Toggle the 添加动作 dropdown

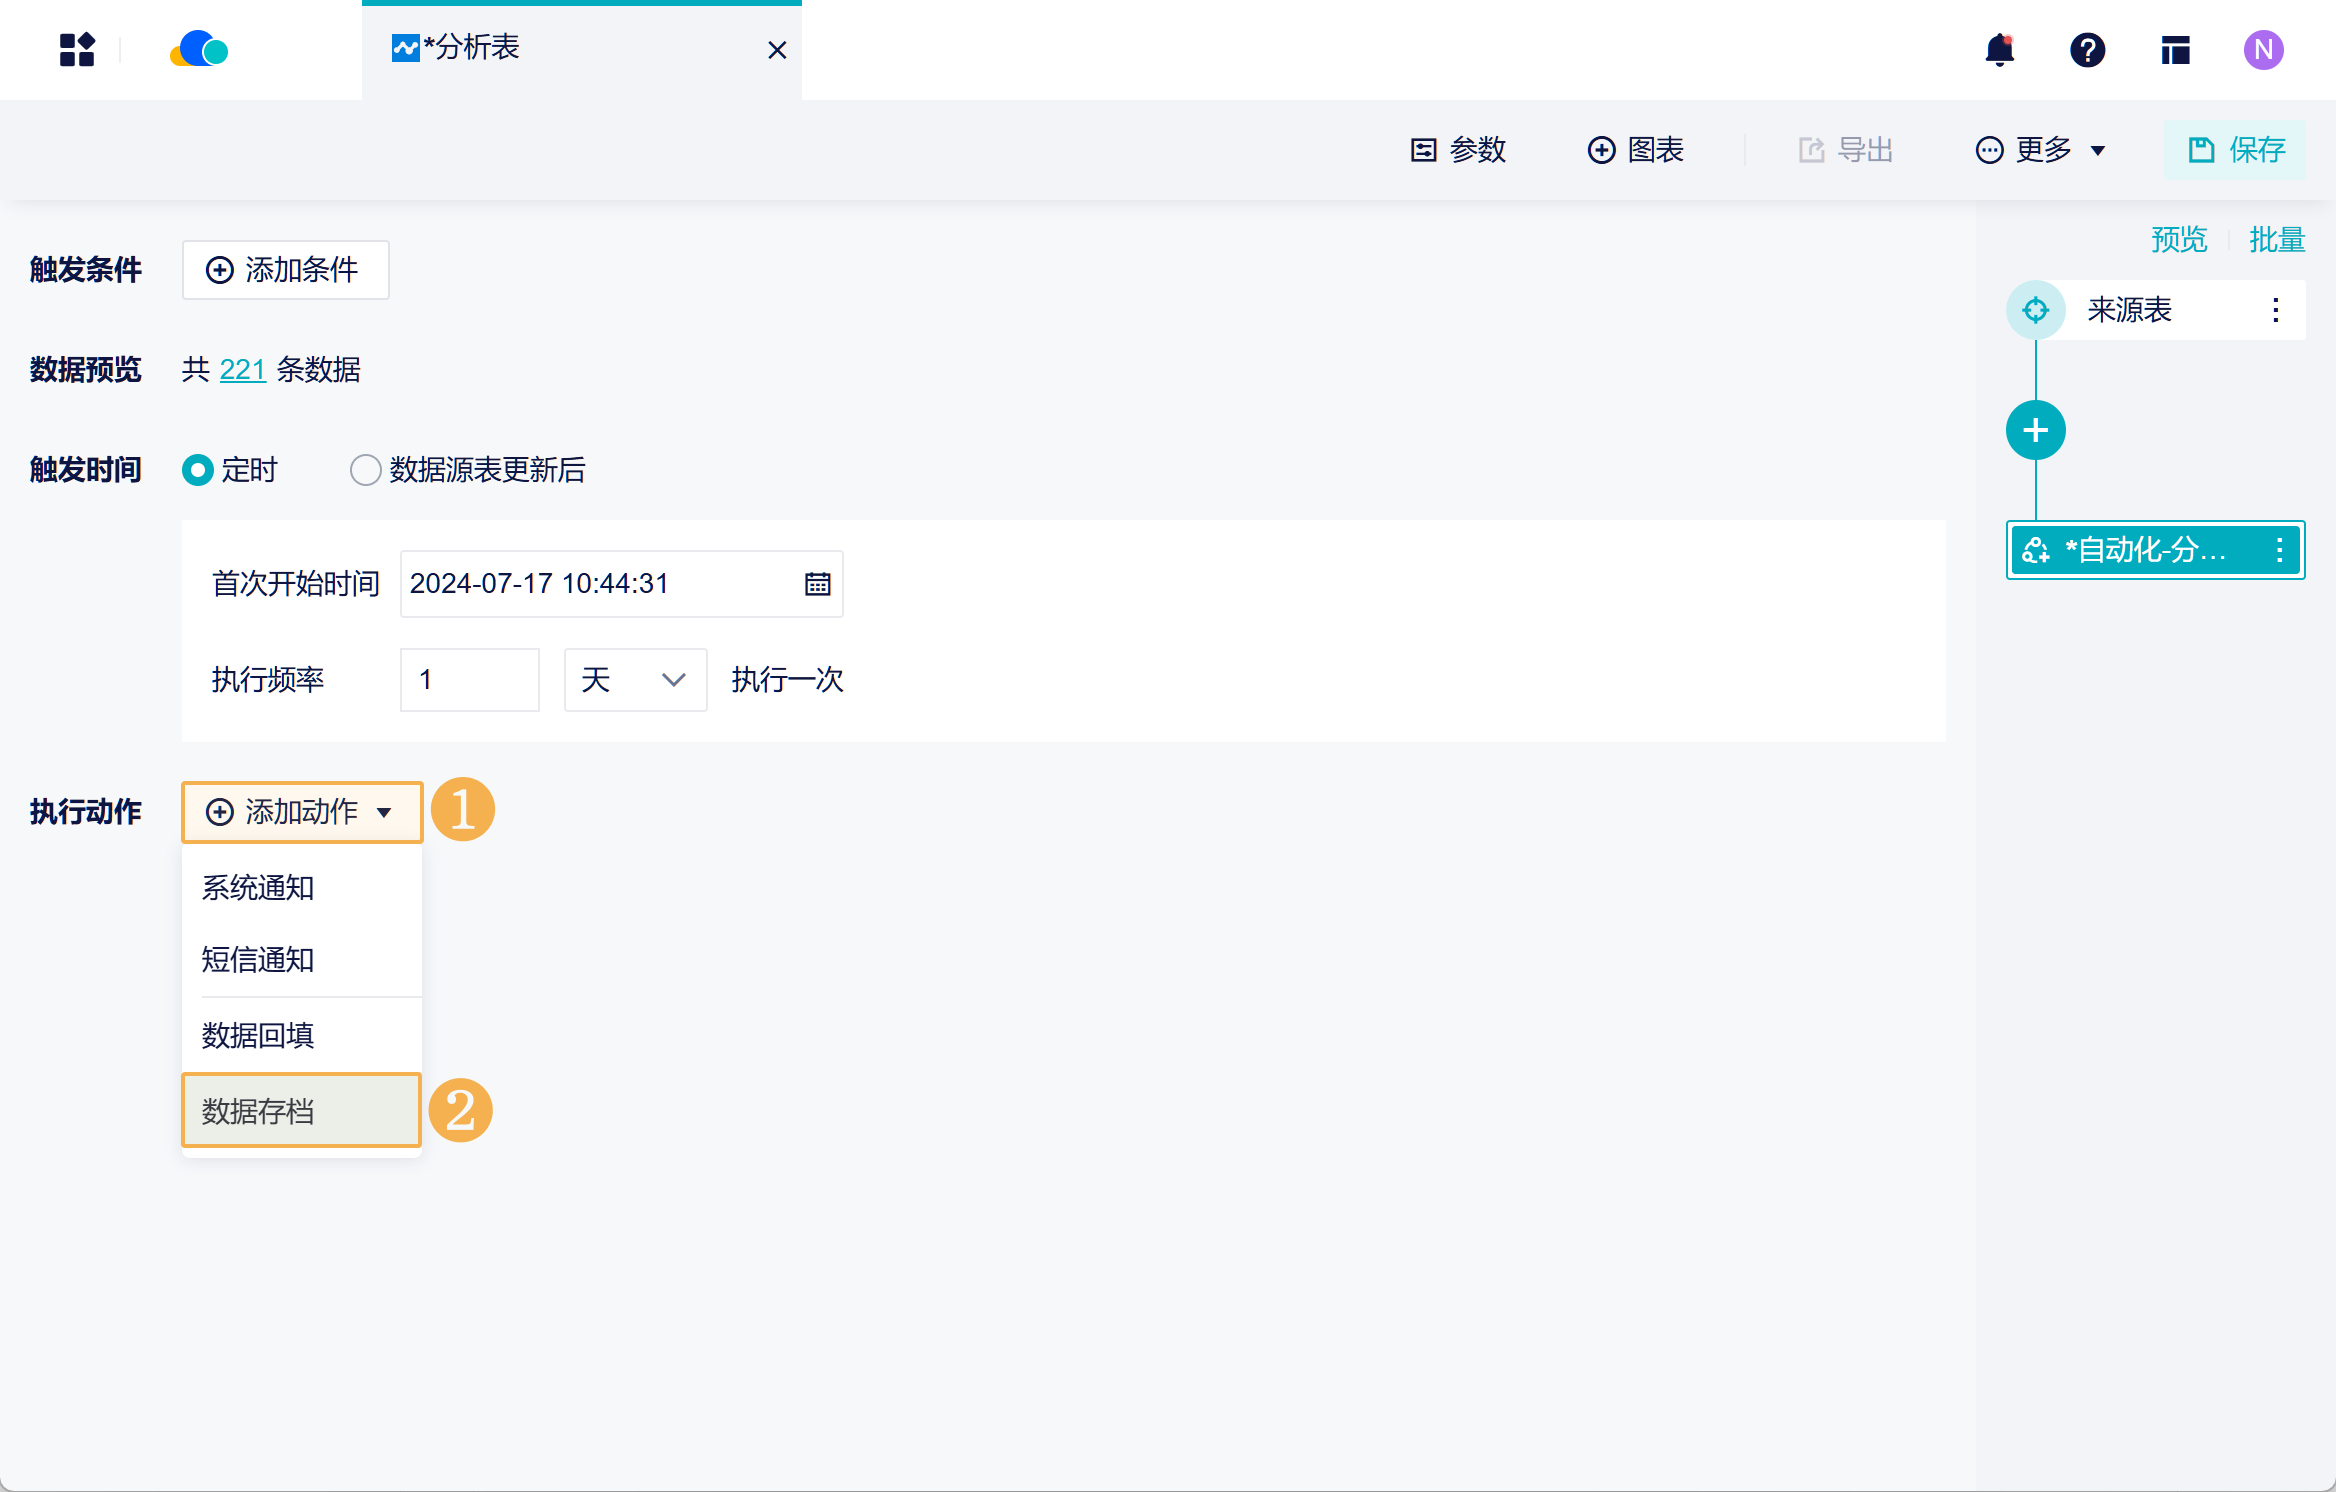(x=301, y=812)
